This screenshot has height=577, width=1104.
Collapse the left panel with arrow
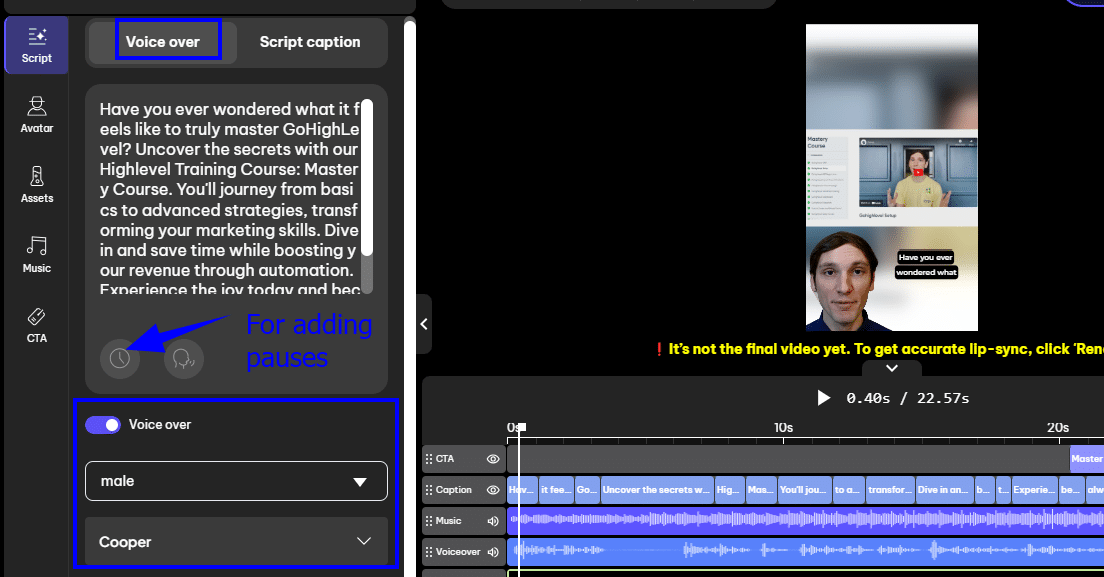coord(424,324)
